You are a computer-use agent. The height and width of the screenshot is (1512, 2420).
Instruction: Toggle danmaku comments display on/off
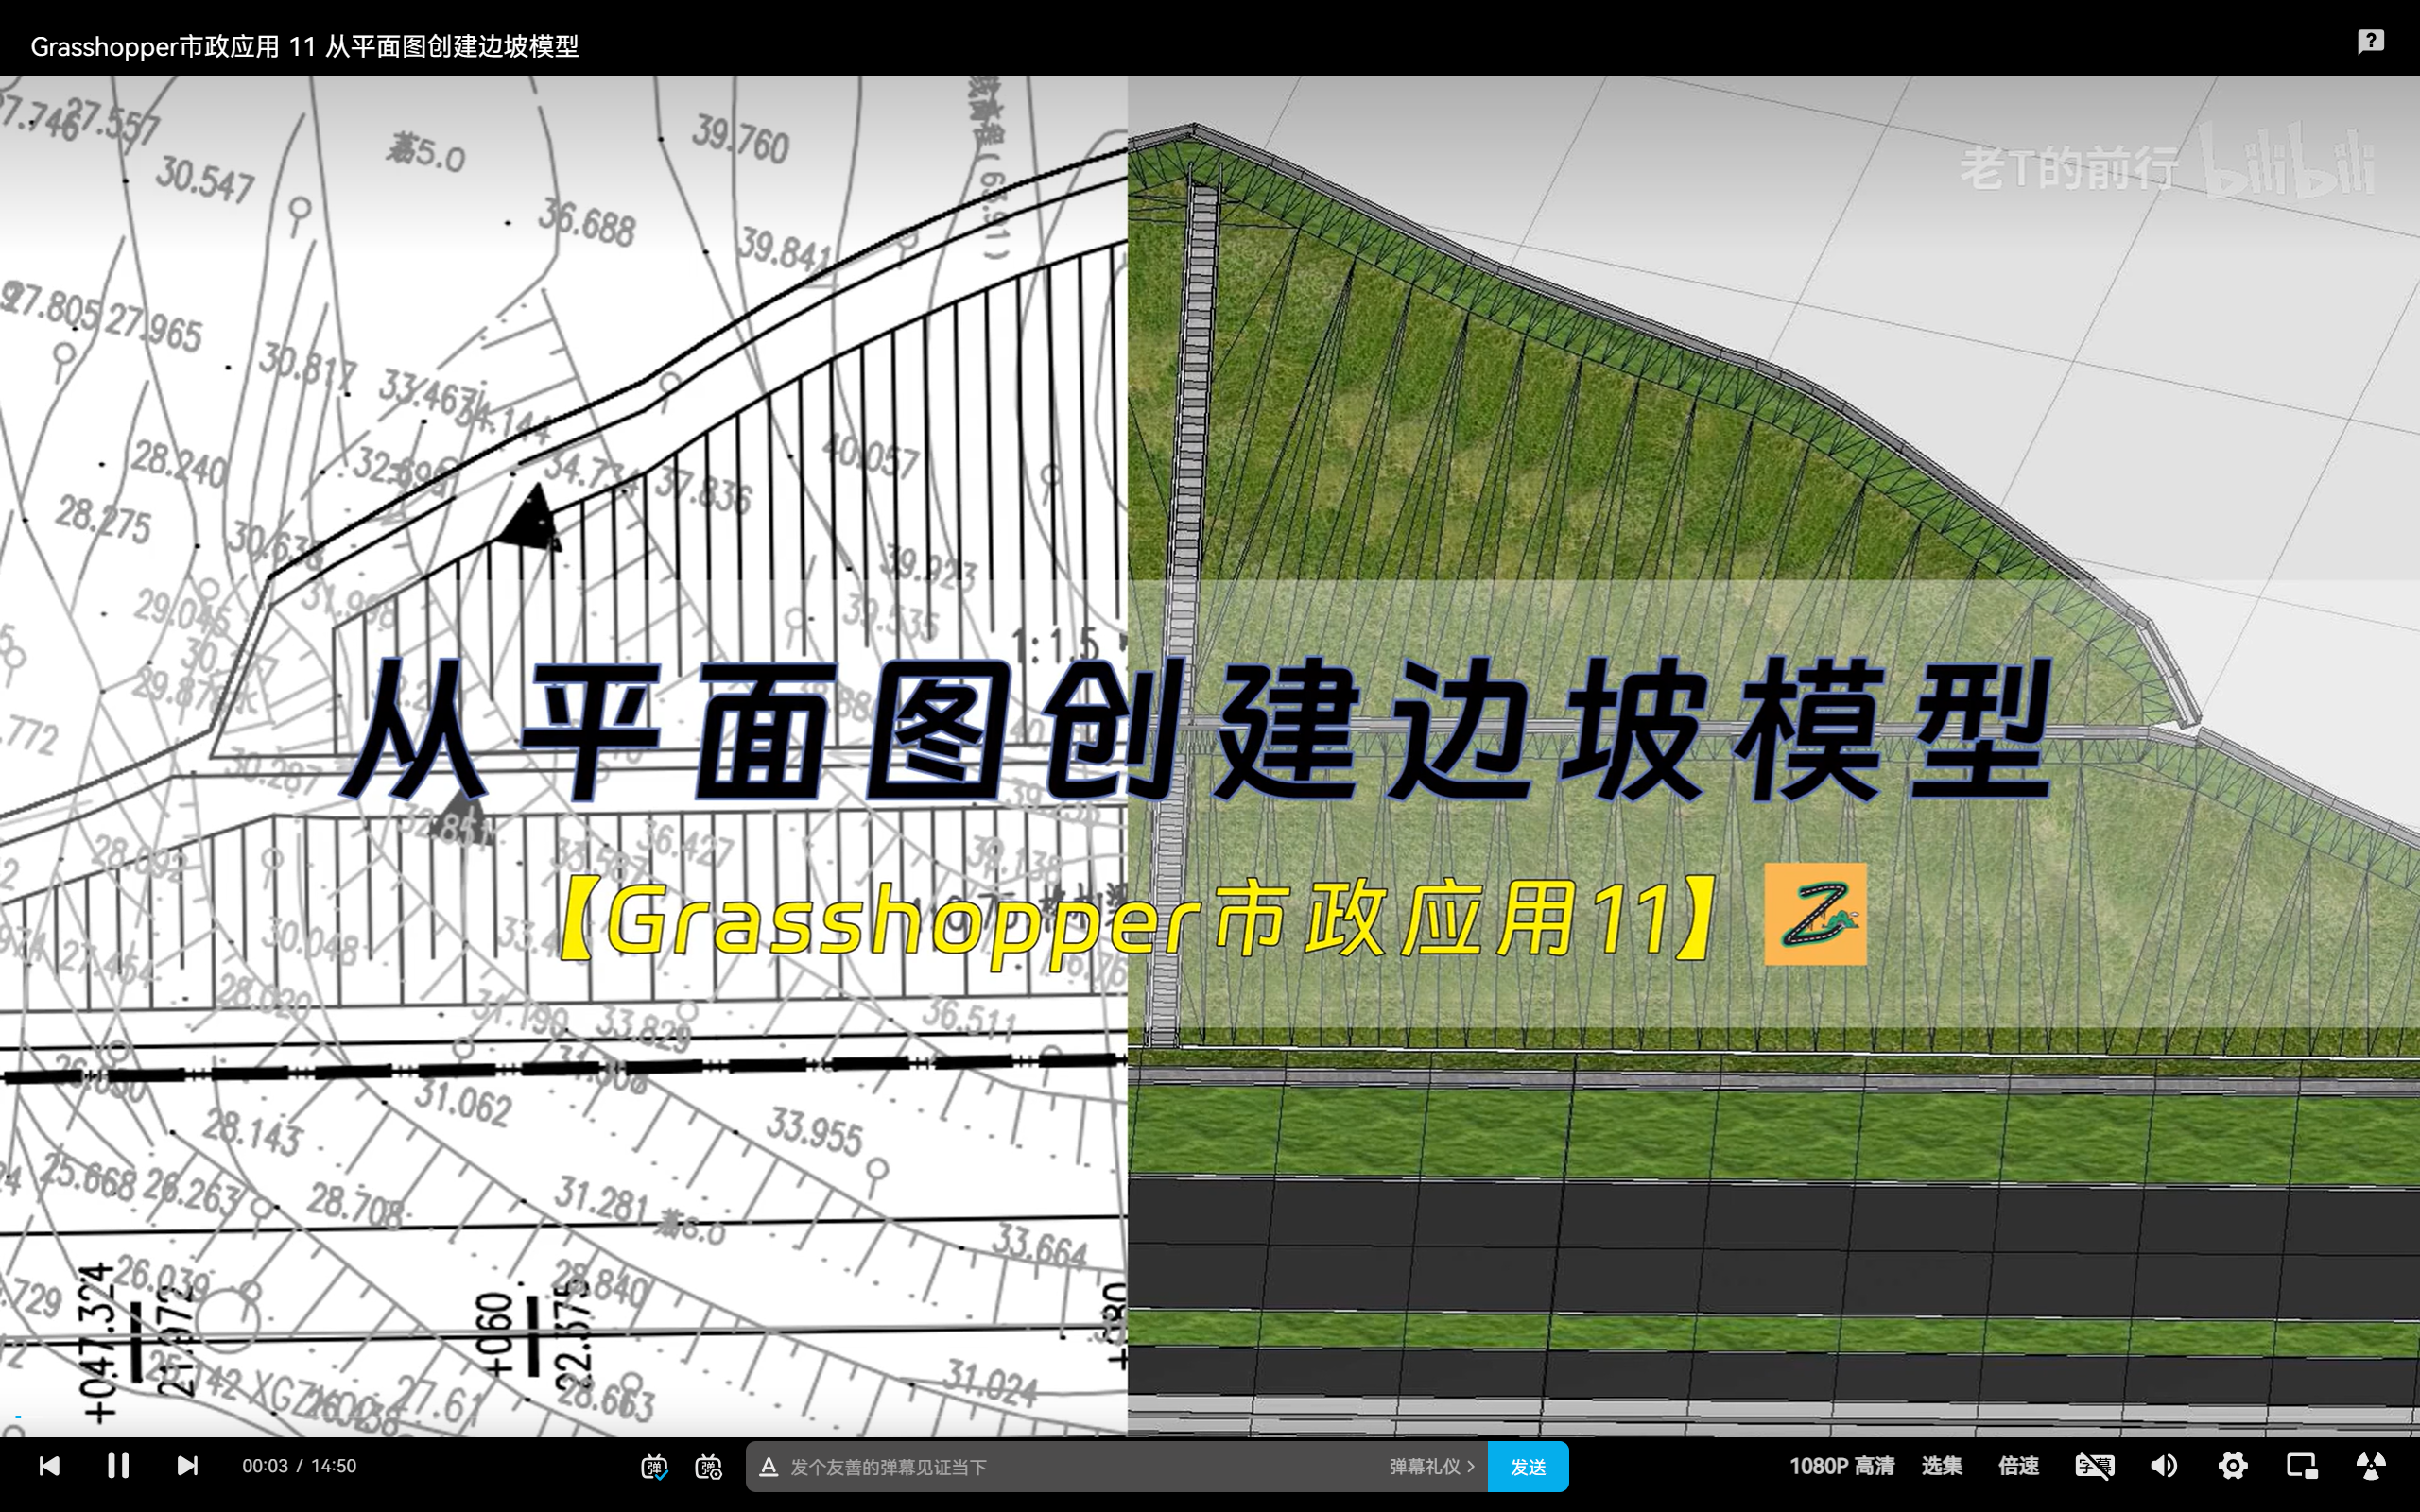(654, 1467)
